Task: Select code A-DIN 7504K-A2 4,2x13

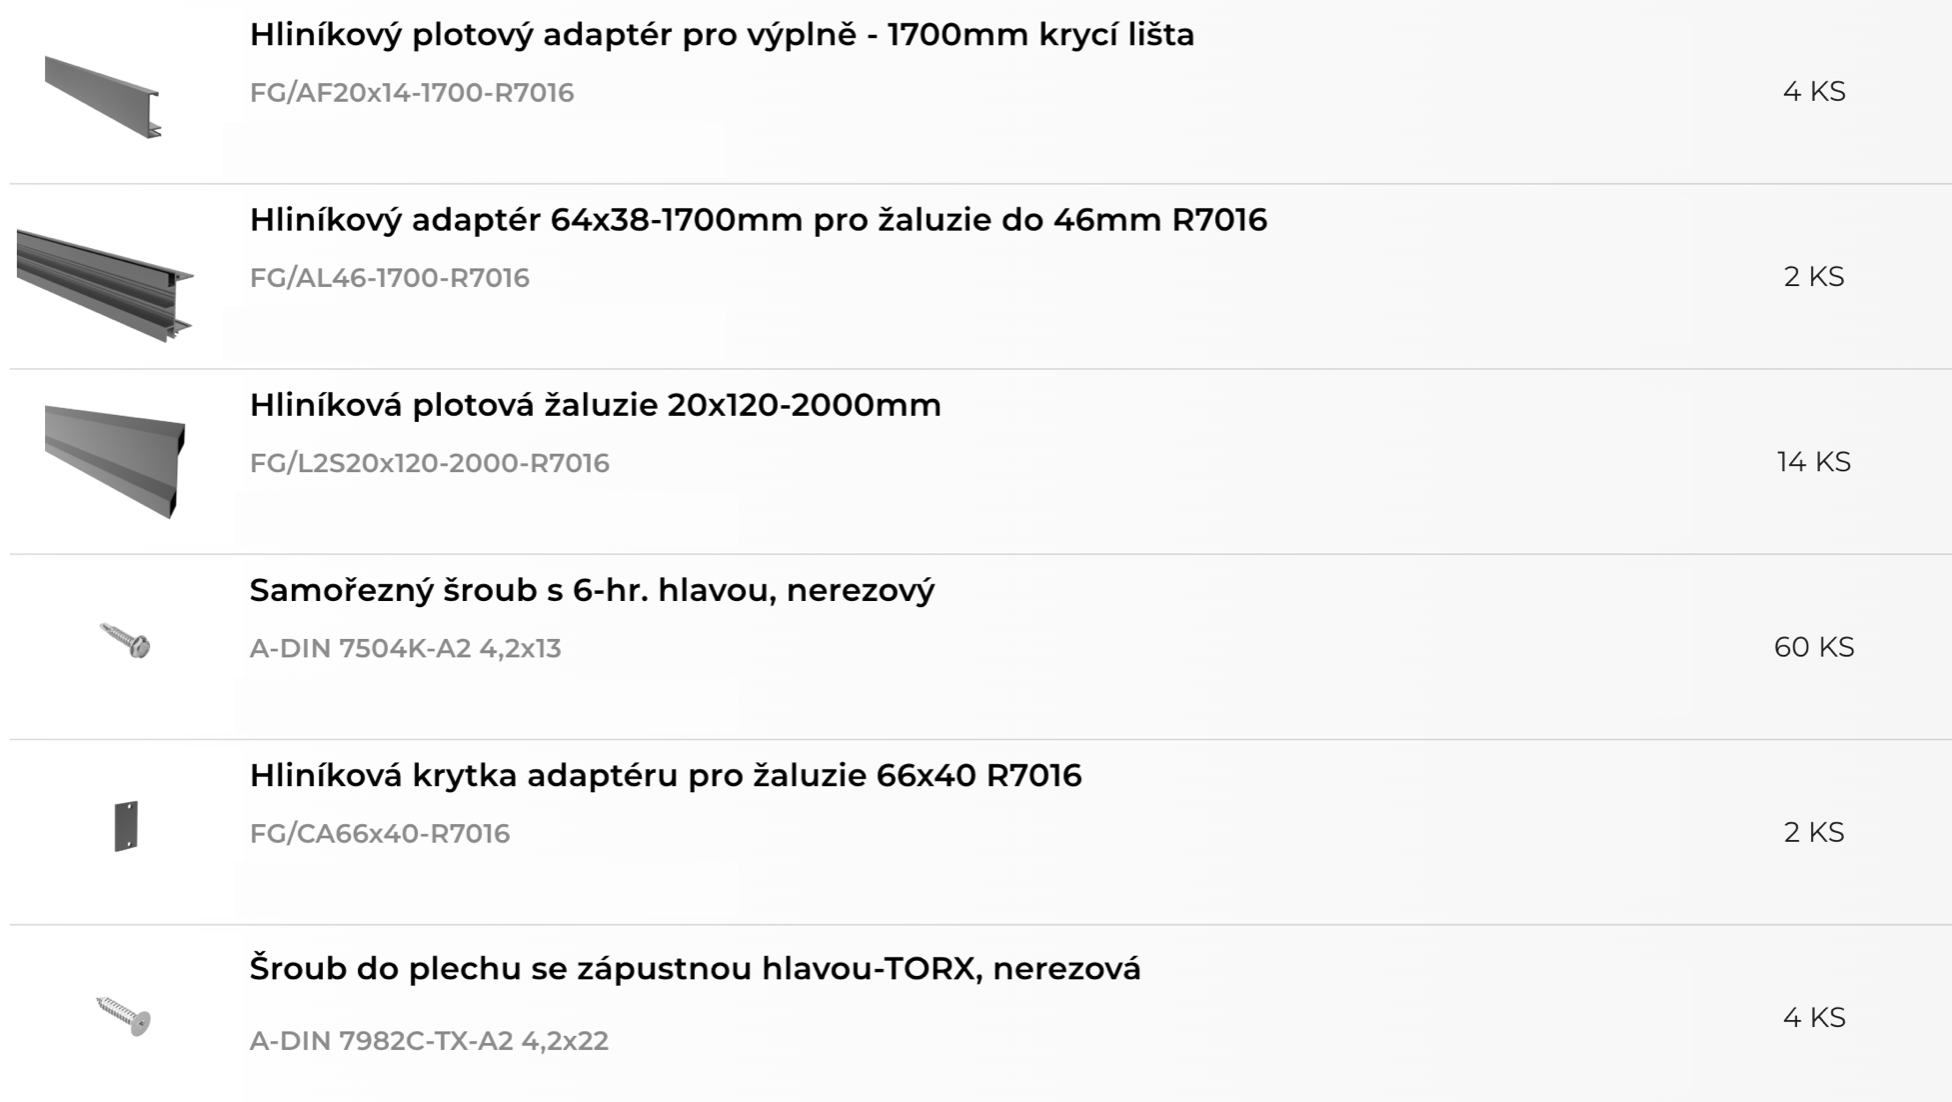Action: pos(405,648)
